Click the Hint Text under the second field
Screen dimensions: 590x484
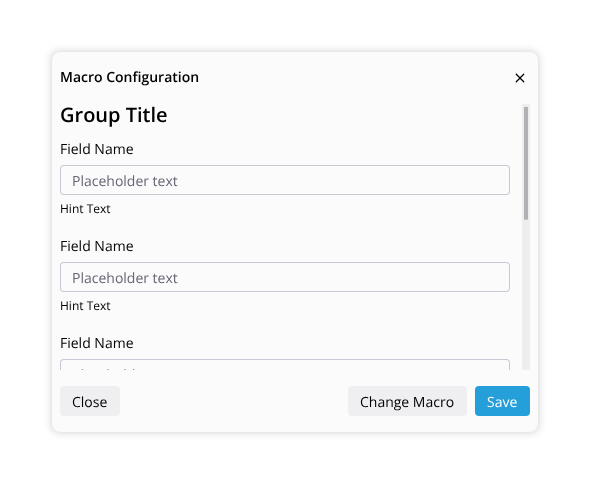coord(85,306)
